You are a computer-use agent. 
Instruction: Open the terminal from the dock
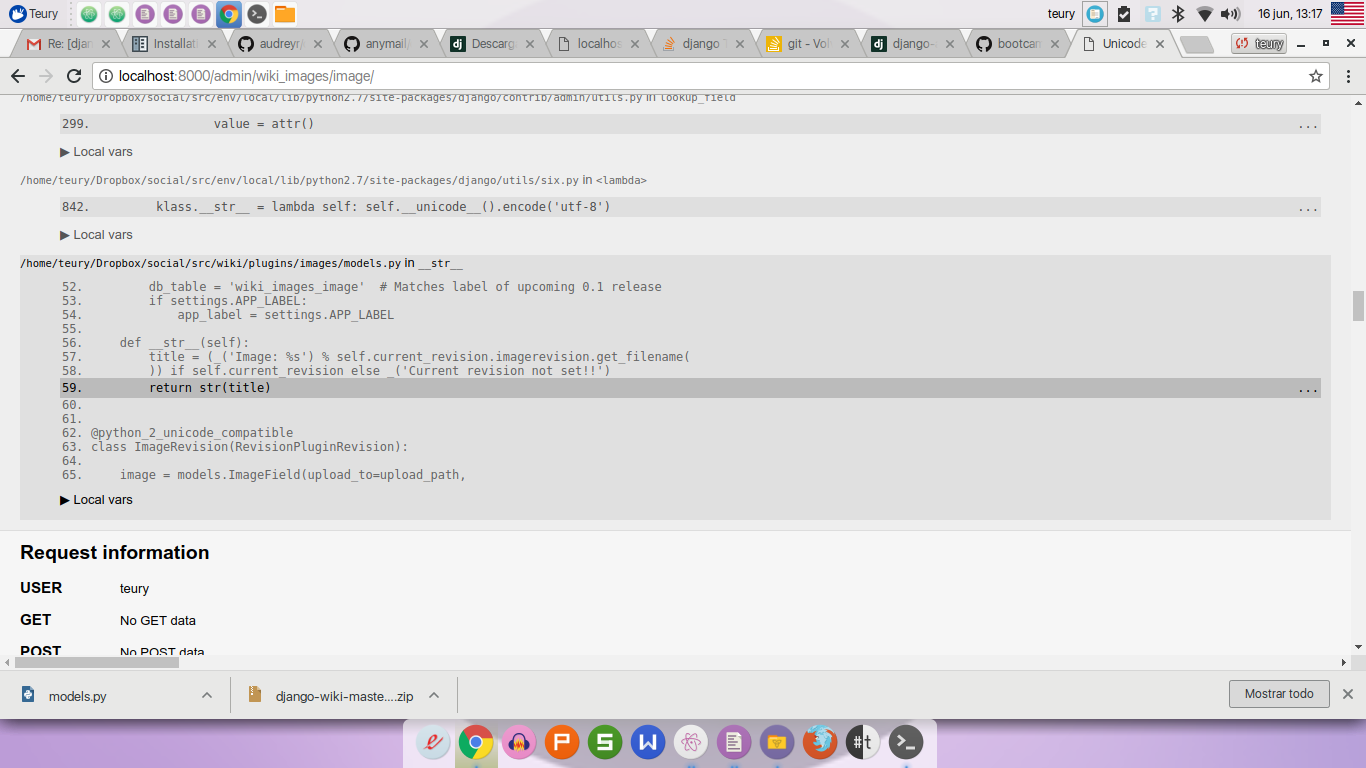point(905,742)
